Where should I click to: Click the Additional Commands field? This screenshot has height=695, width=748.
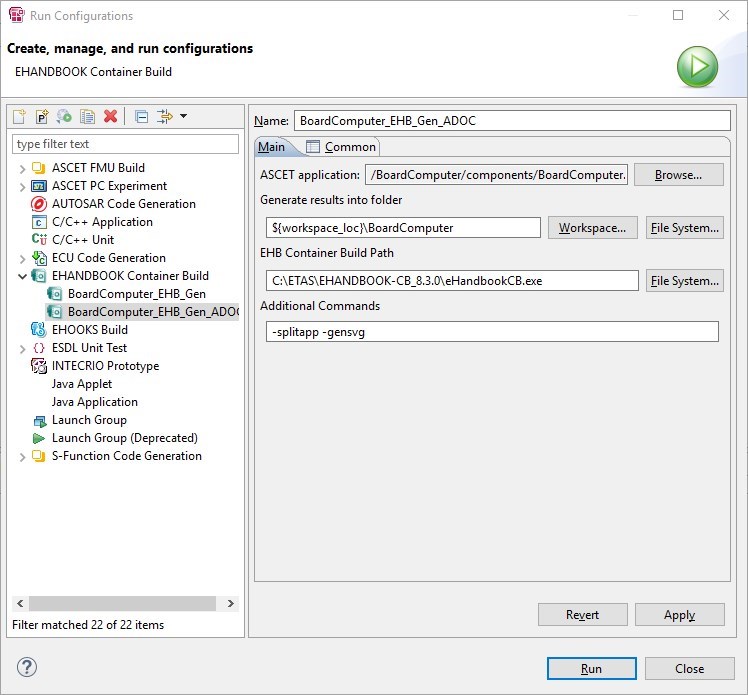(x=492, y=332)
